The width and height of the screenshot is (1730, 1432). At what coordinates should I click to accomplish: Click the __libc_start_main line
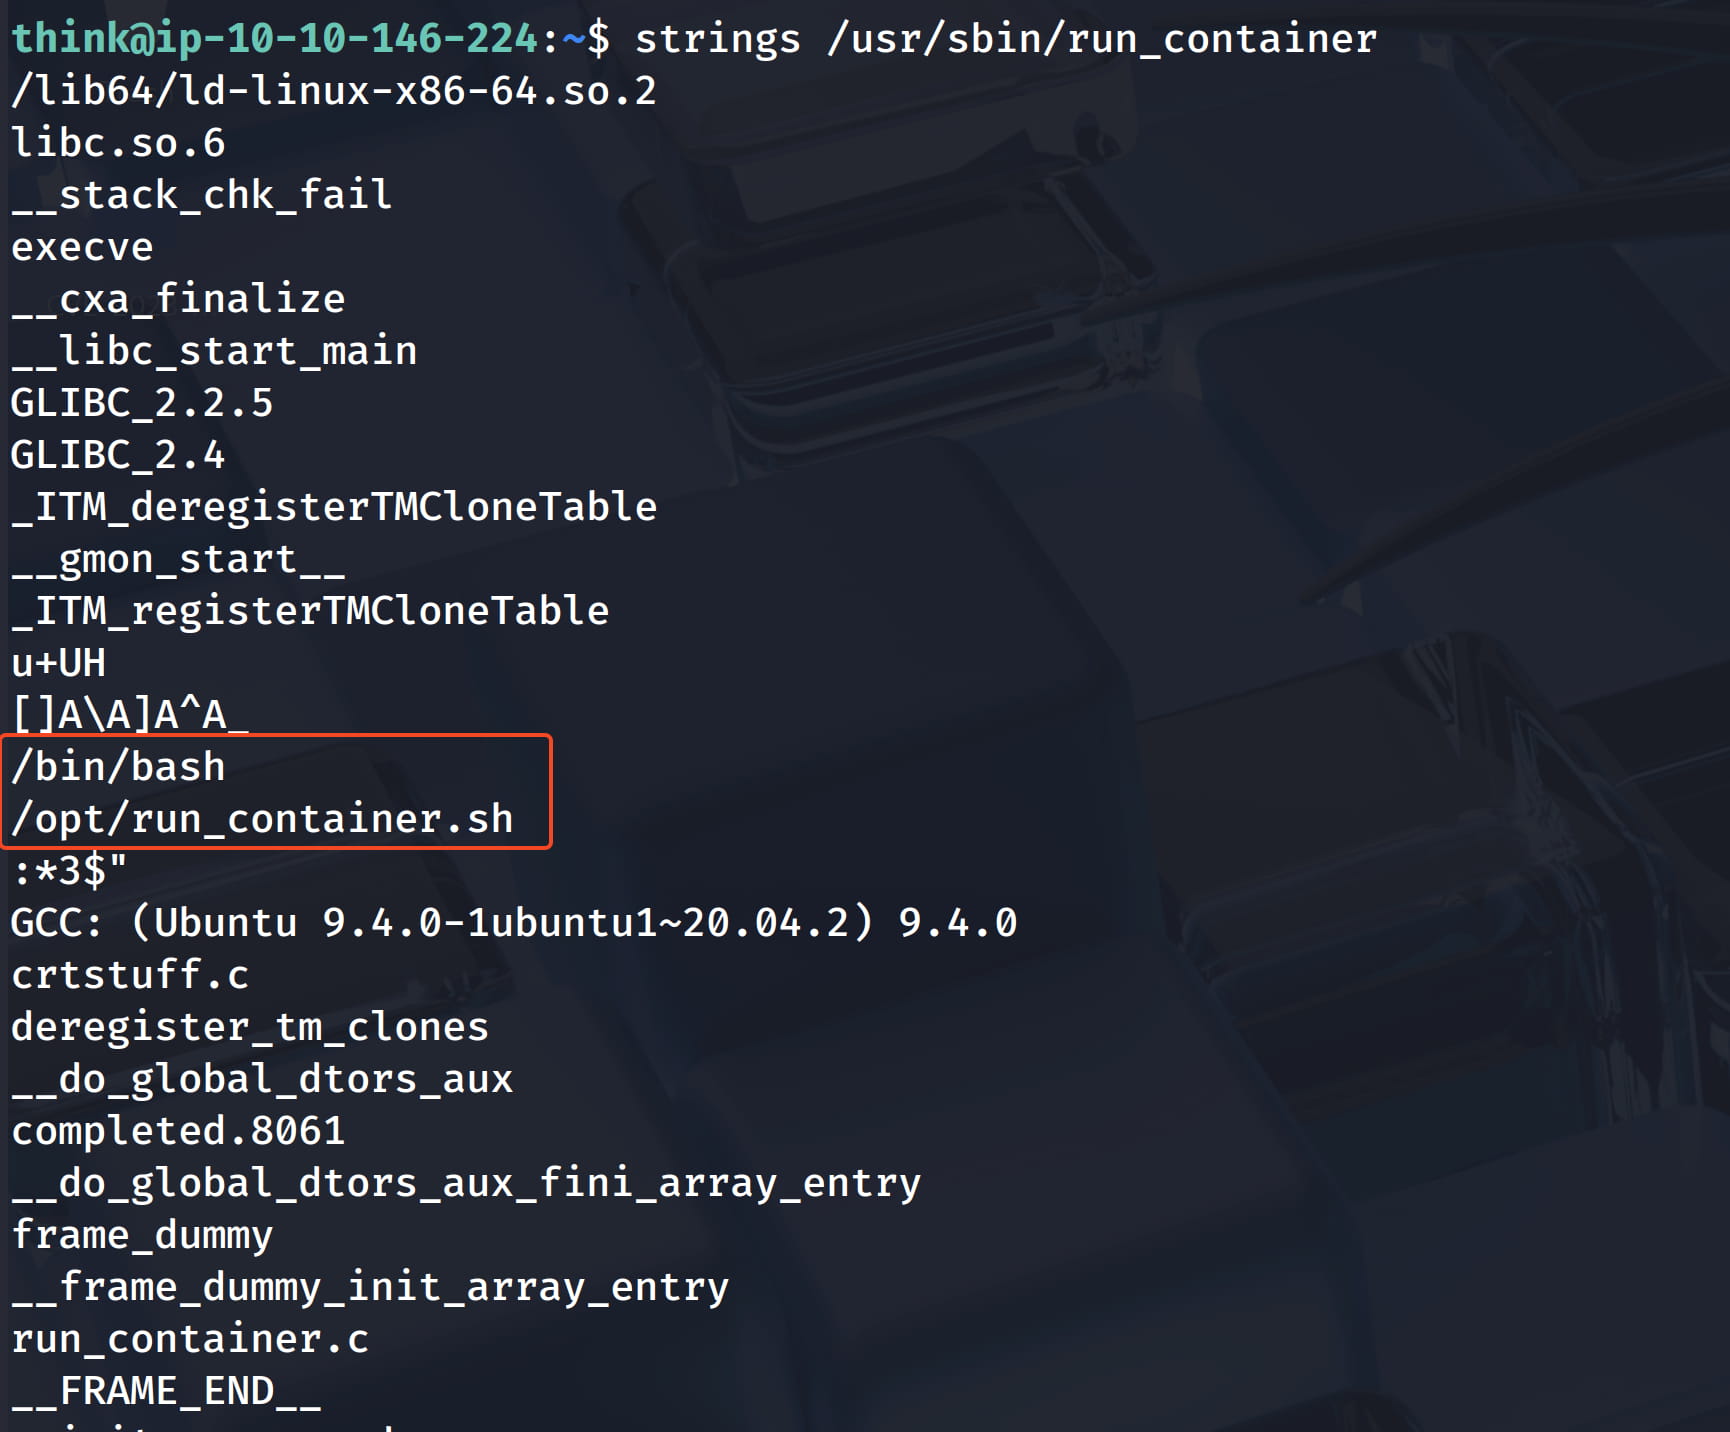[x=214, y=351]
